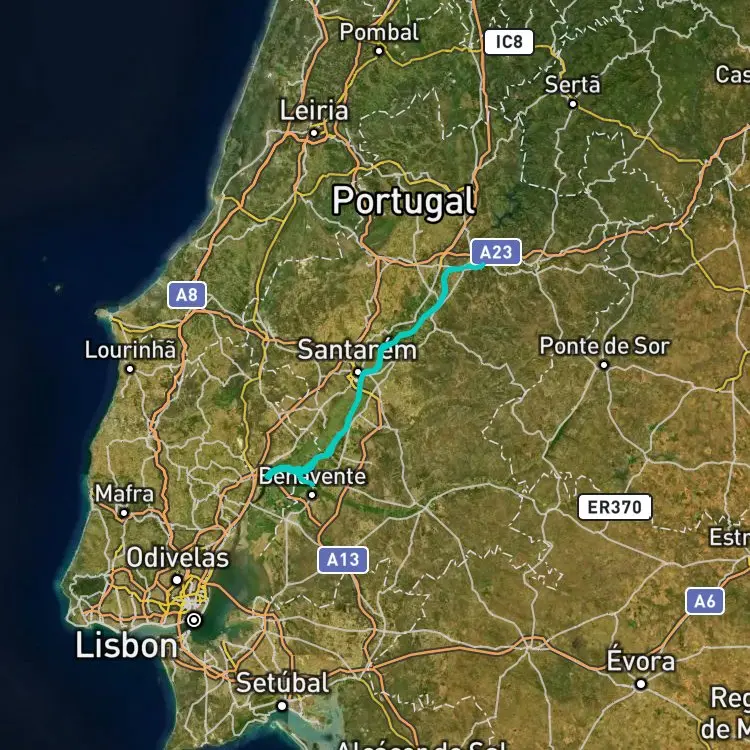
Task: Click the A8 highway shield
Action: point(187,295)
